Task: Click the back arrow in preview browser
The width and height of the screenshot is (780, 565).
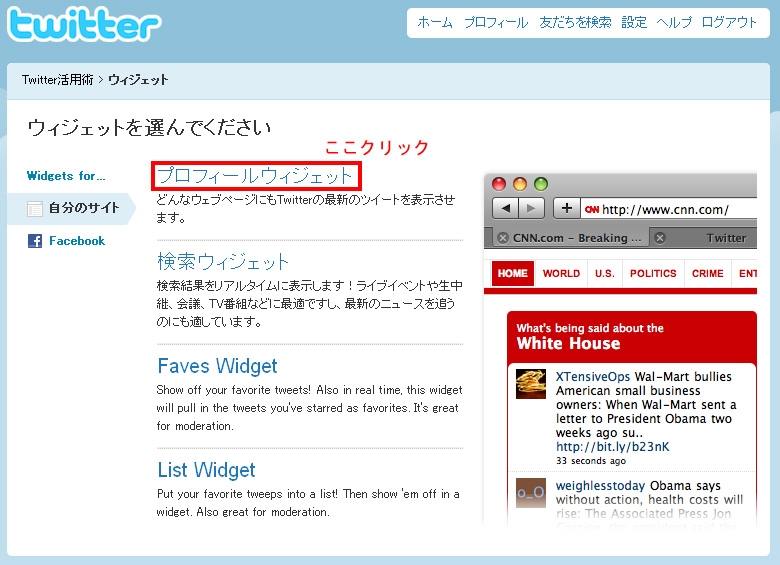Action: tap(505, 208)
